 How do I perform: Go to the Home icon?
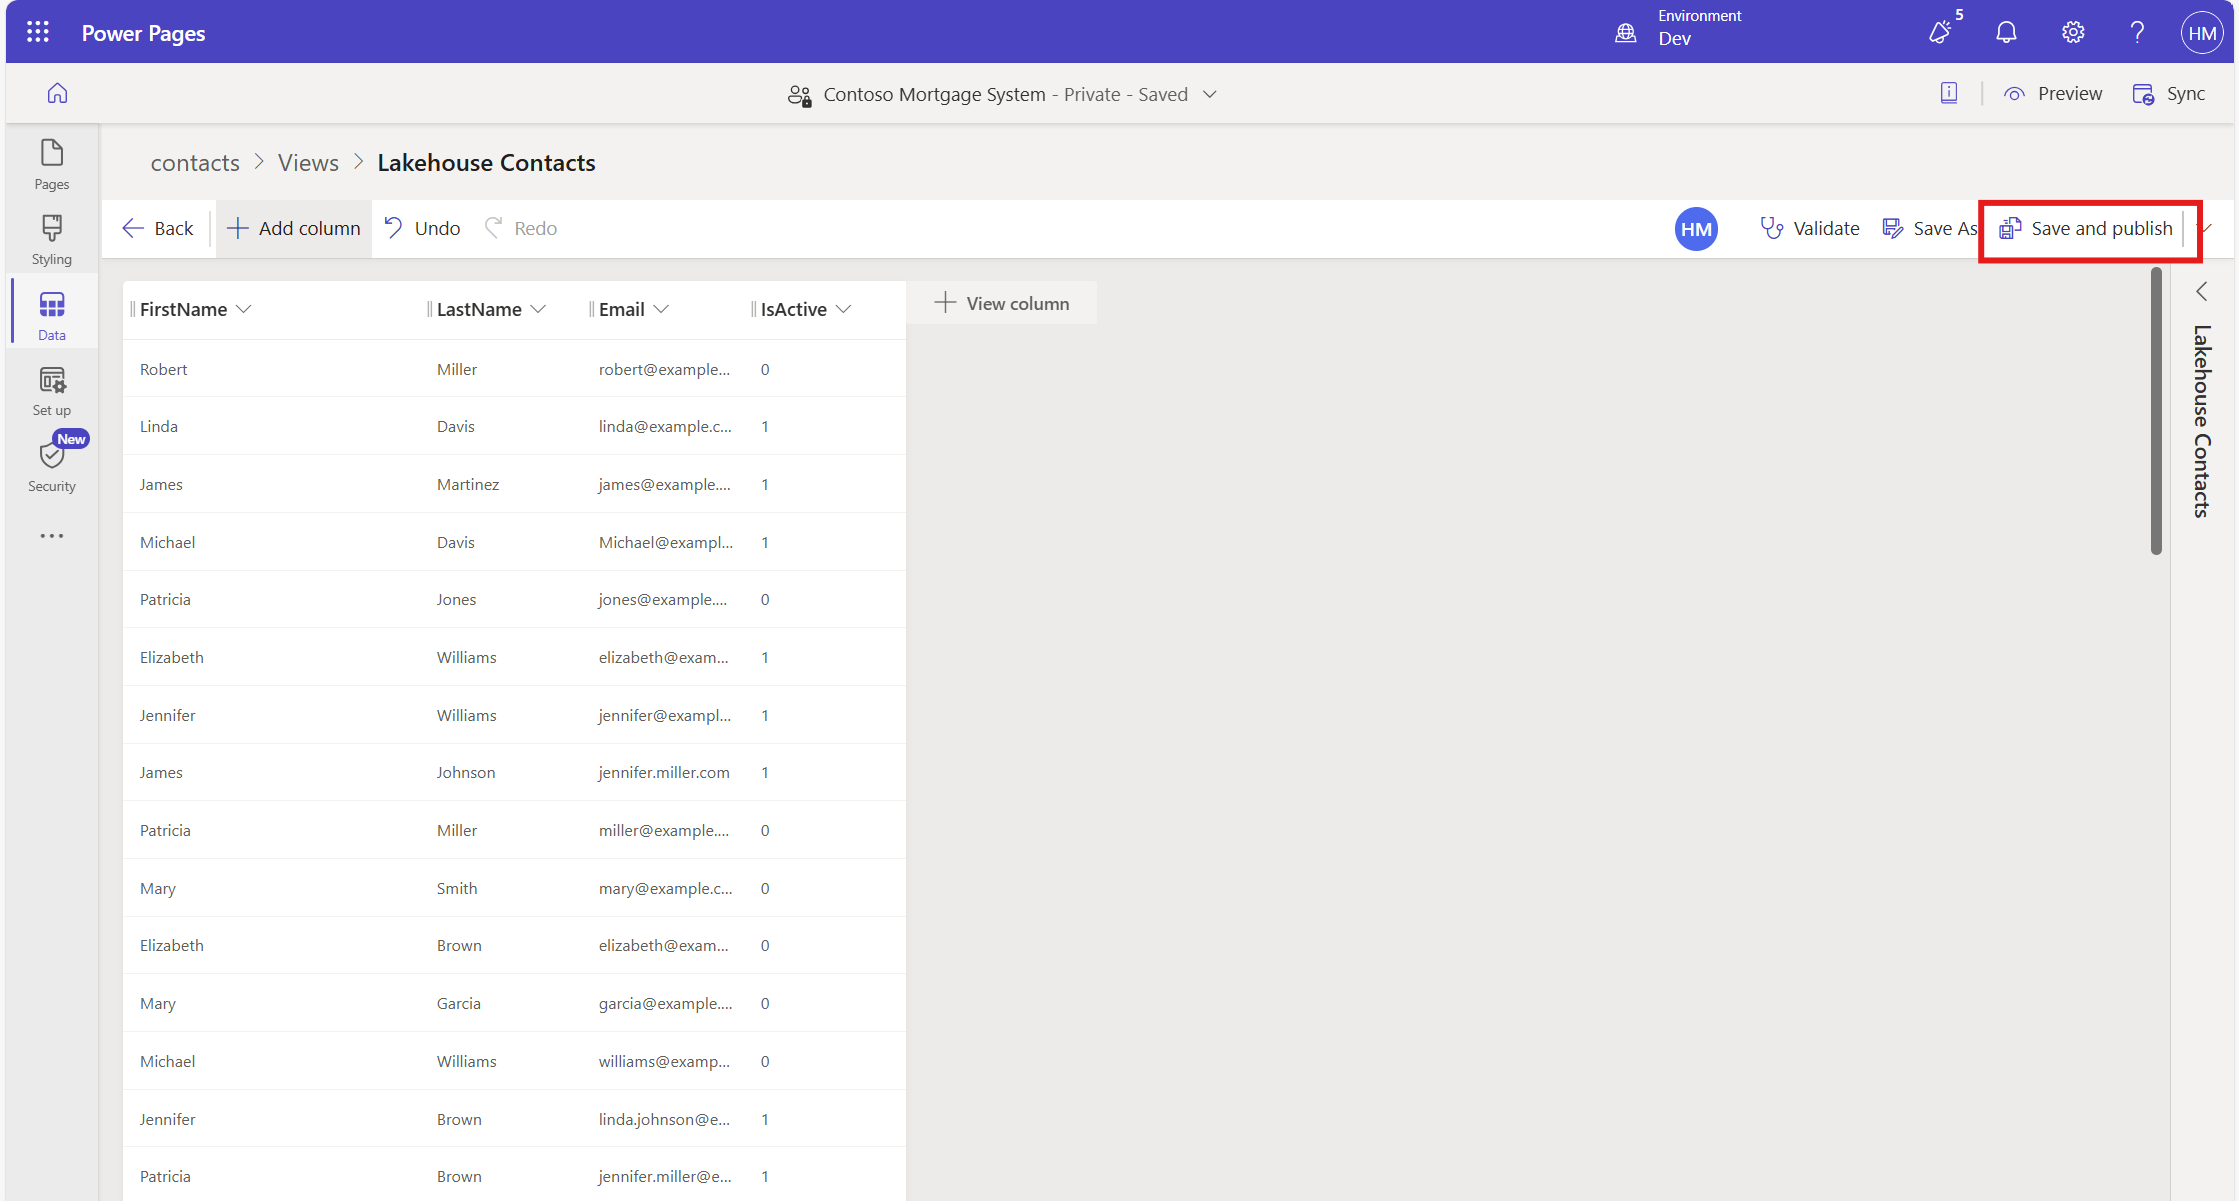58,93
